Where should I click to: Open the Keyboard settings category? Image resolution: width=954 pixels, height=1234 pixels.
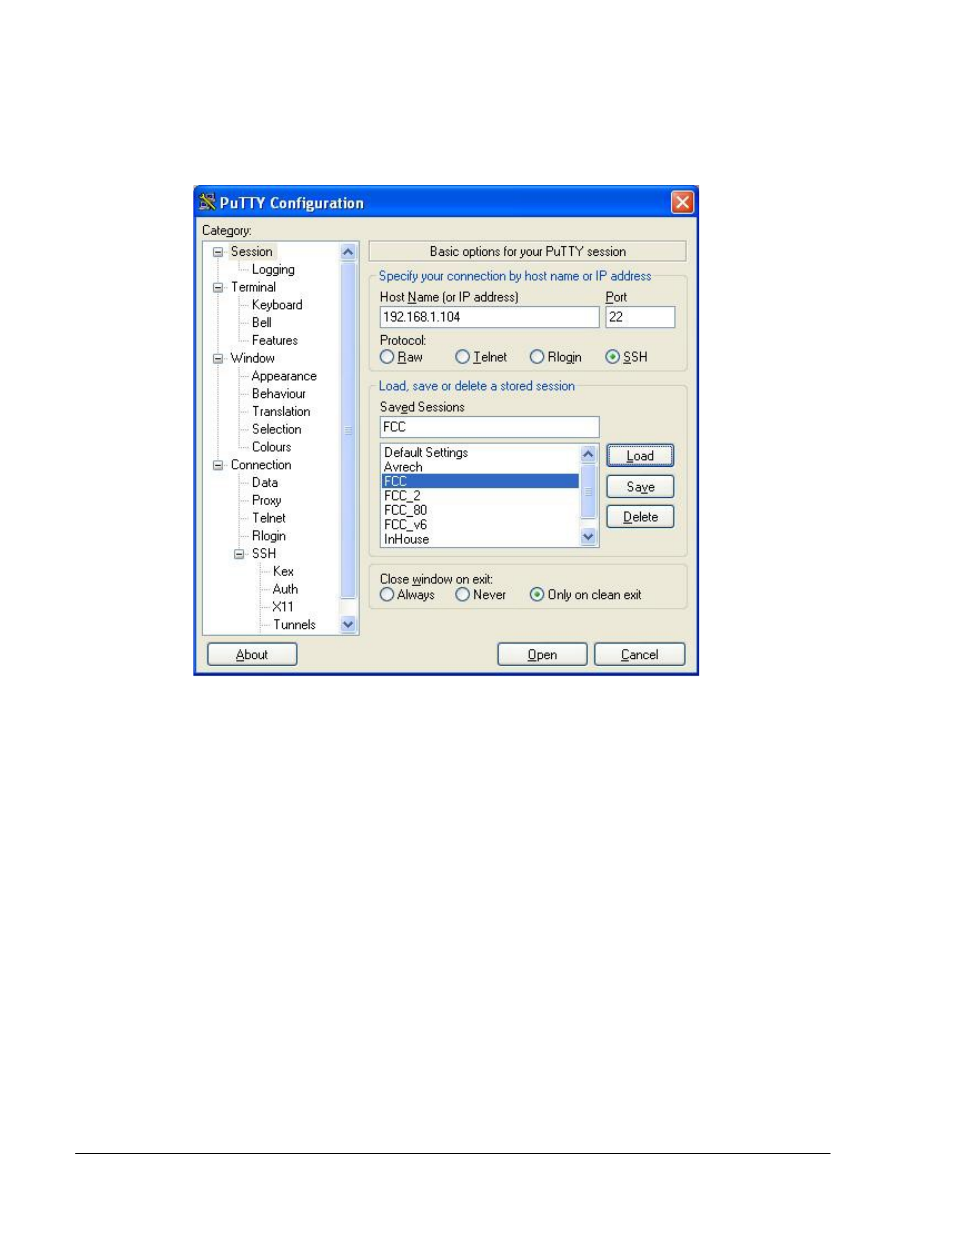277,305
